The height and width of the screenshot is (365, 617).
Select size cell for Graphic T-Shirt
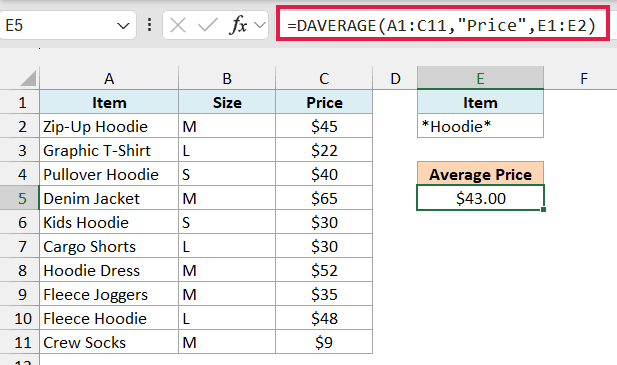(x=227, y=151)
